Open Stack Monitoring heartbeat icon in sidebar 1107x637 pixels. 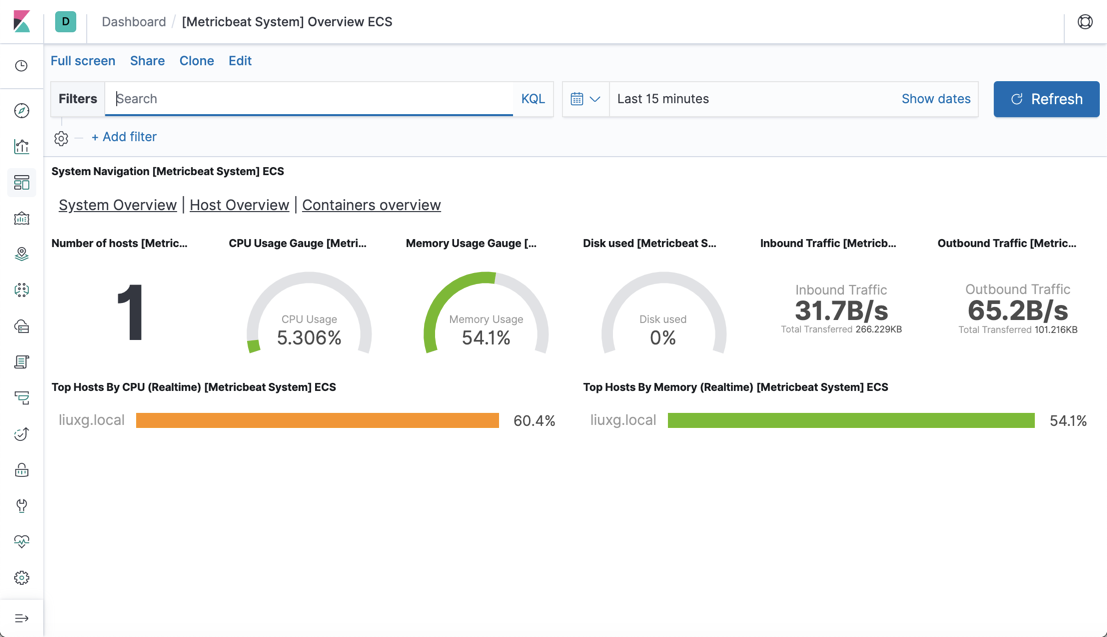pyautogui.click(x=22, y=542)
